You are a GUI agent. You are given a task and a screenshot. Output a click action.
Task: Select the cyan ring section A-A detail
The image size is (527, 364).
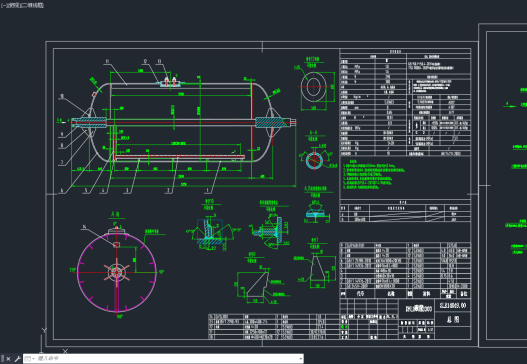click(x=314, y=160)
